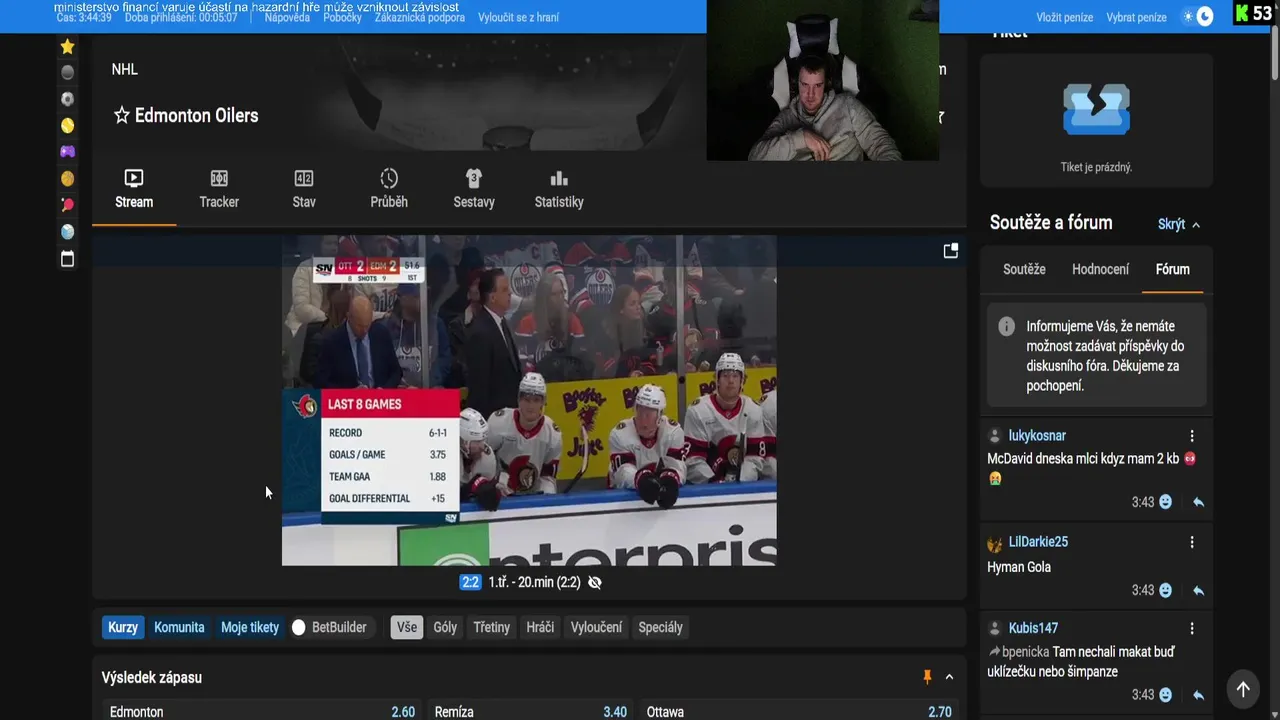Open options menu for Kubis147's post
The width and height of the screenshot is (1280, 720).
(1192, 628)
